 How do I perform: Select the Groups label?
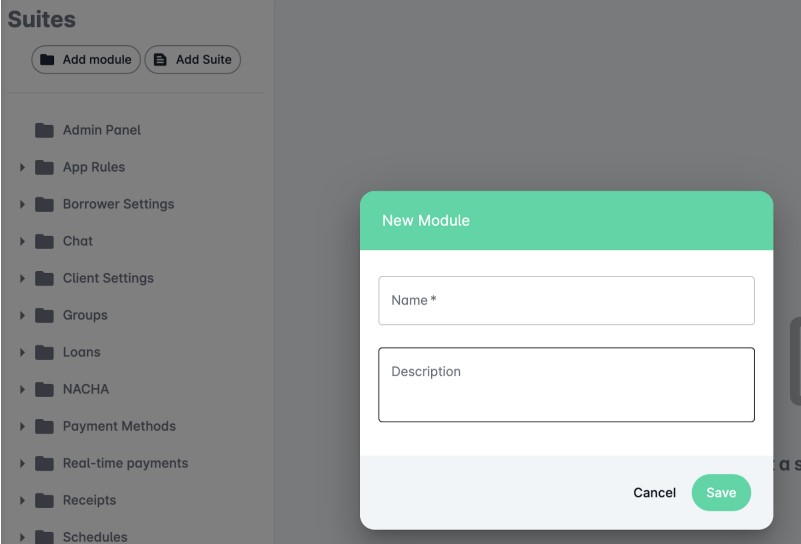click(x=85, y=315)
